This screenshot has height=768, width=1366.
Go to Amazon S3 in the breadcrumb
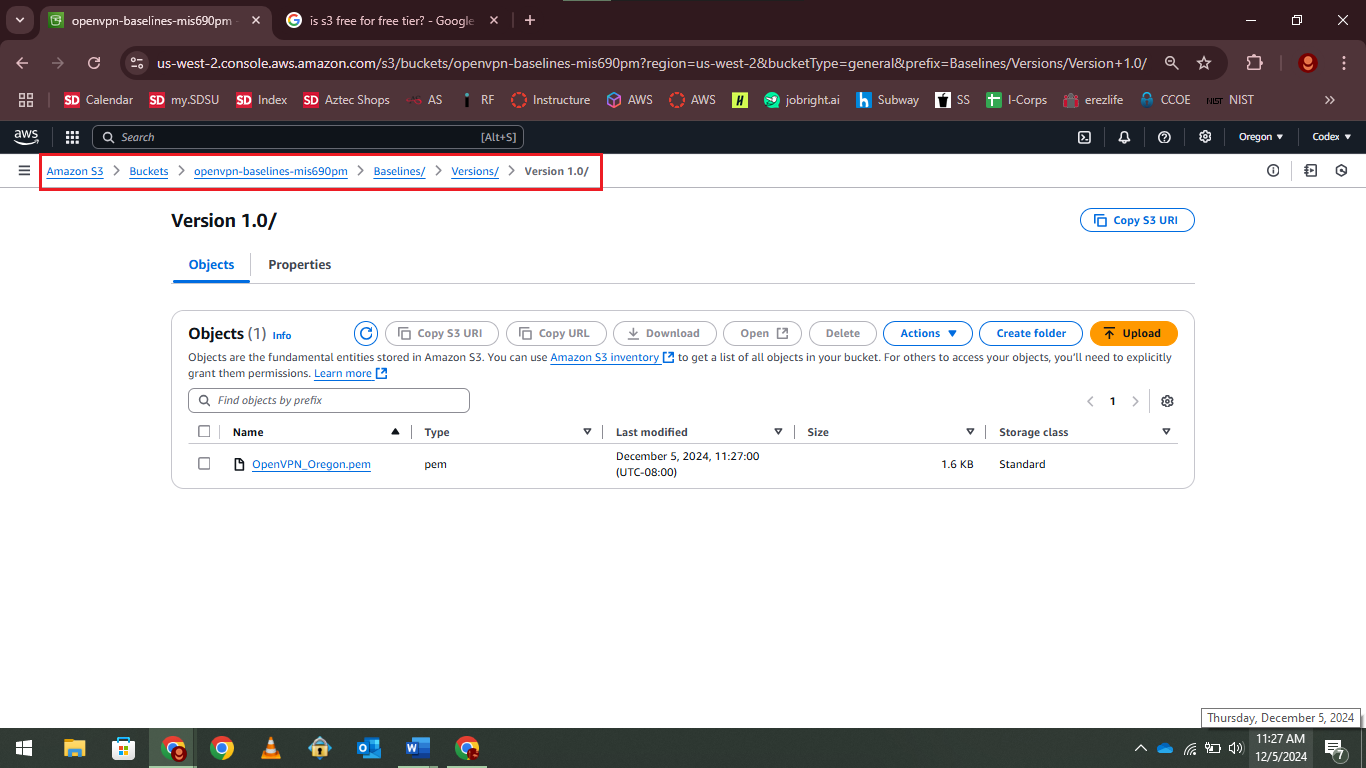[75, 171]
